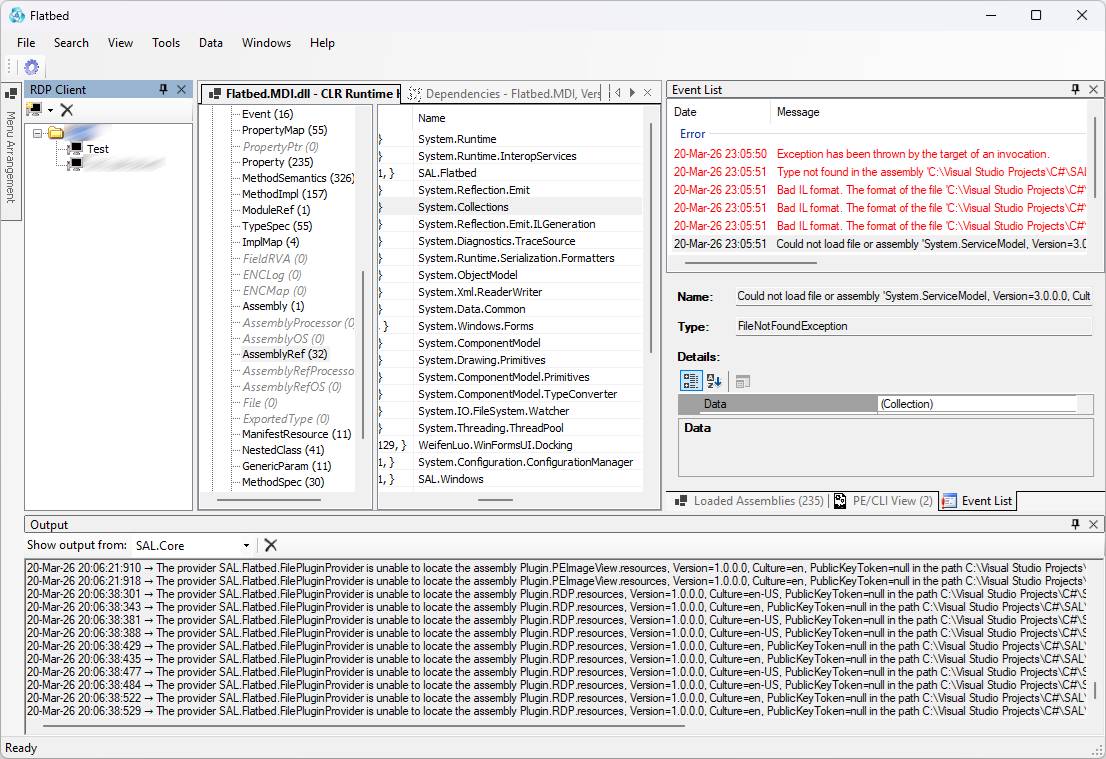1106x759 pixels.
Task: Click the RDP Client connect computer icon
Action: [x=35, y=110]
